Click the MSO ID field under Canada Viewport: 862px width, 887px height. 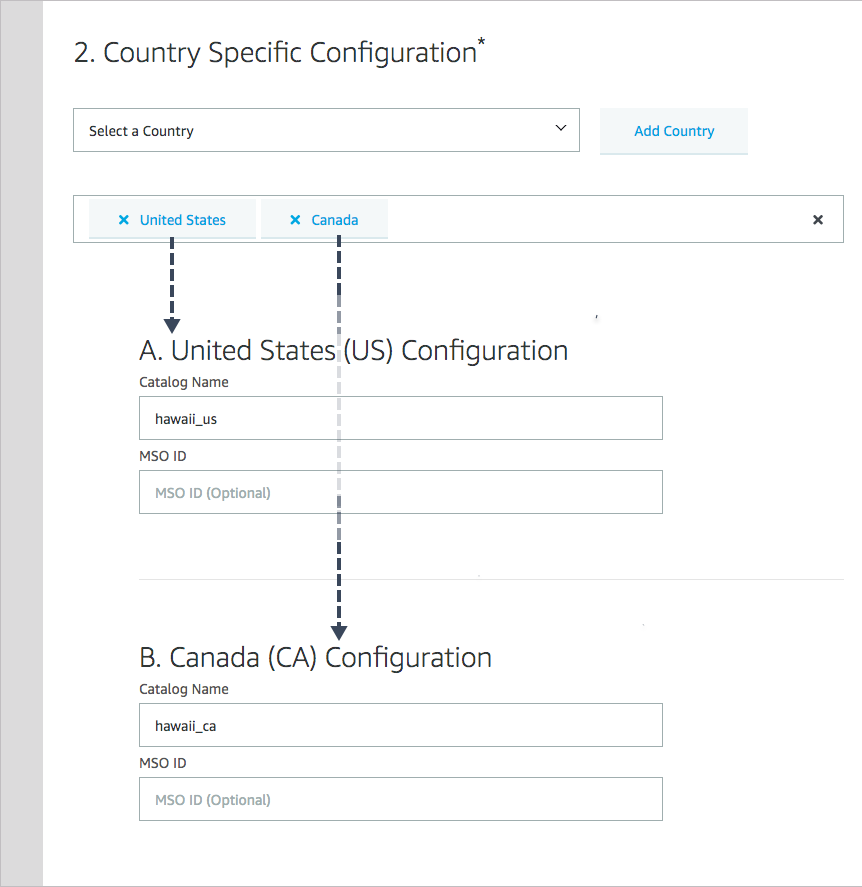pos(400,799)
